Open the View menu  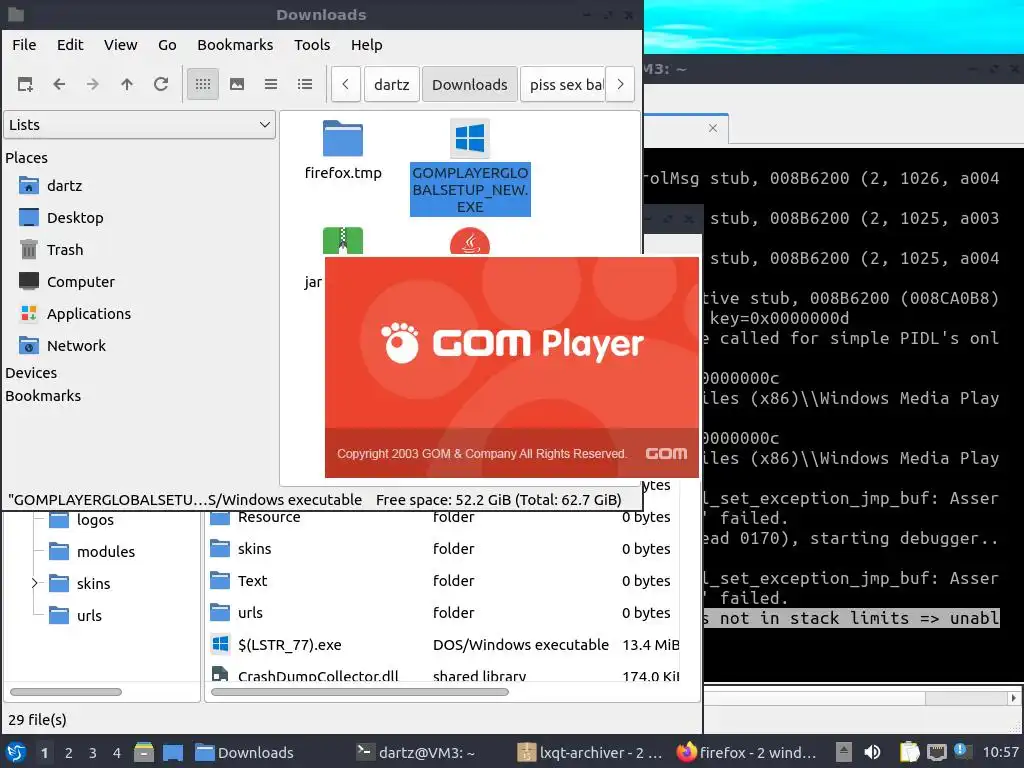(121, 45)
